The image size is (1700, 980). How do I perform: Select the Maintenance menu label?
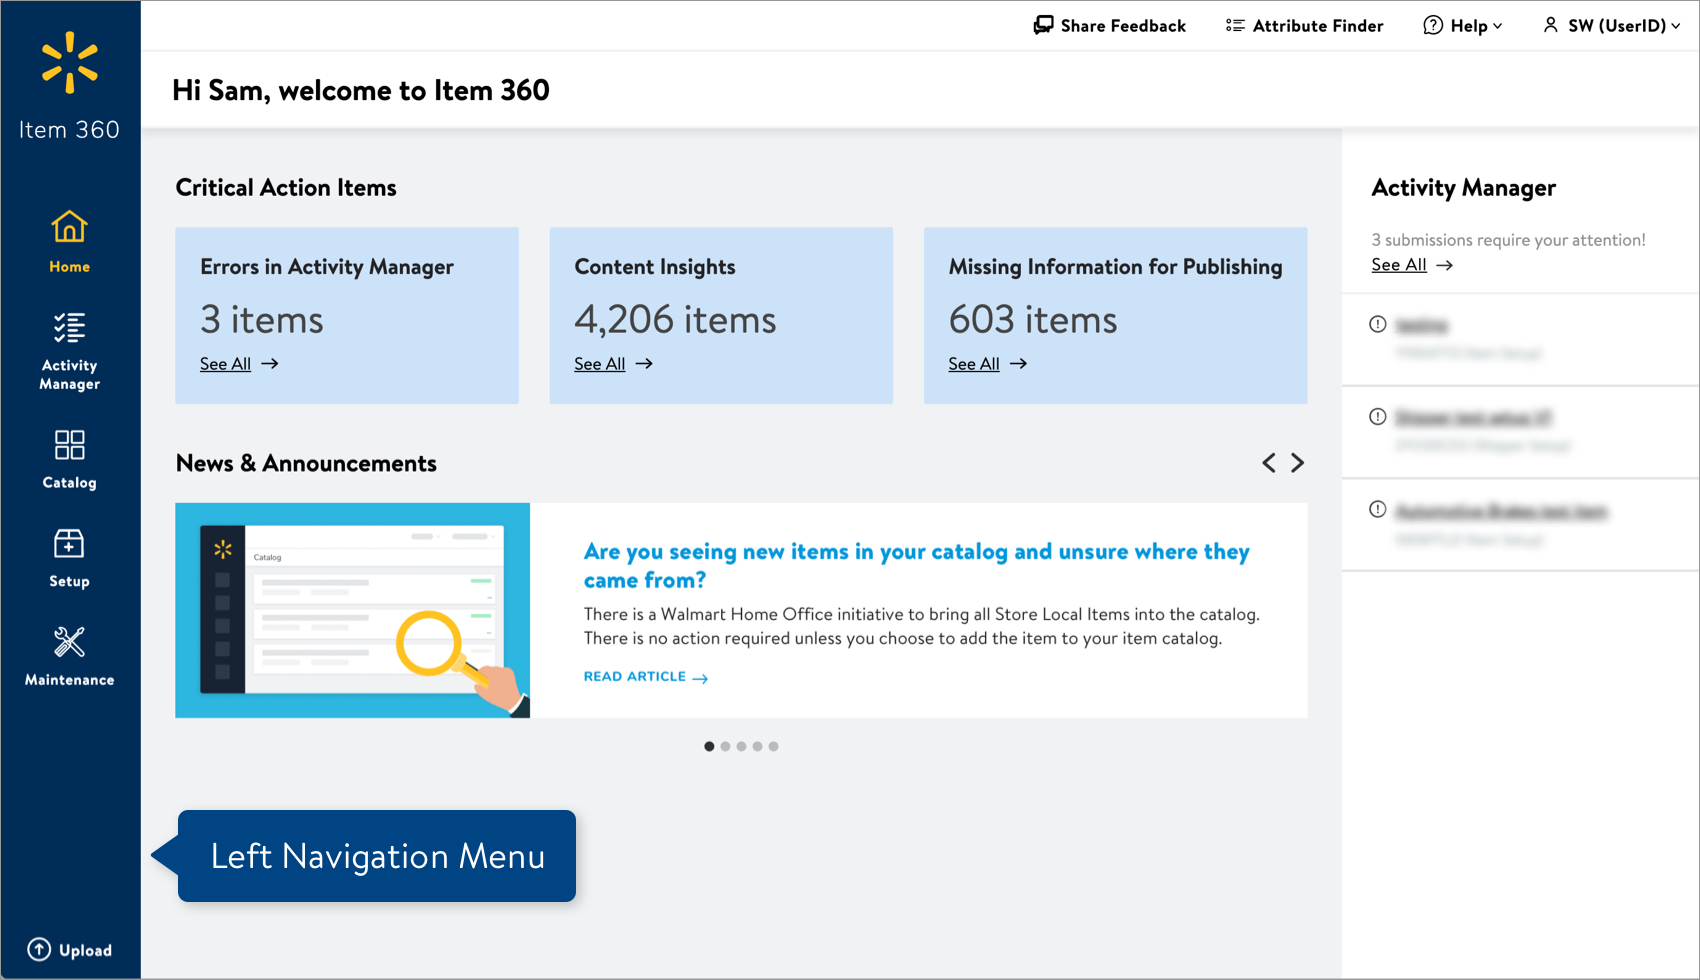coord(69,680)
